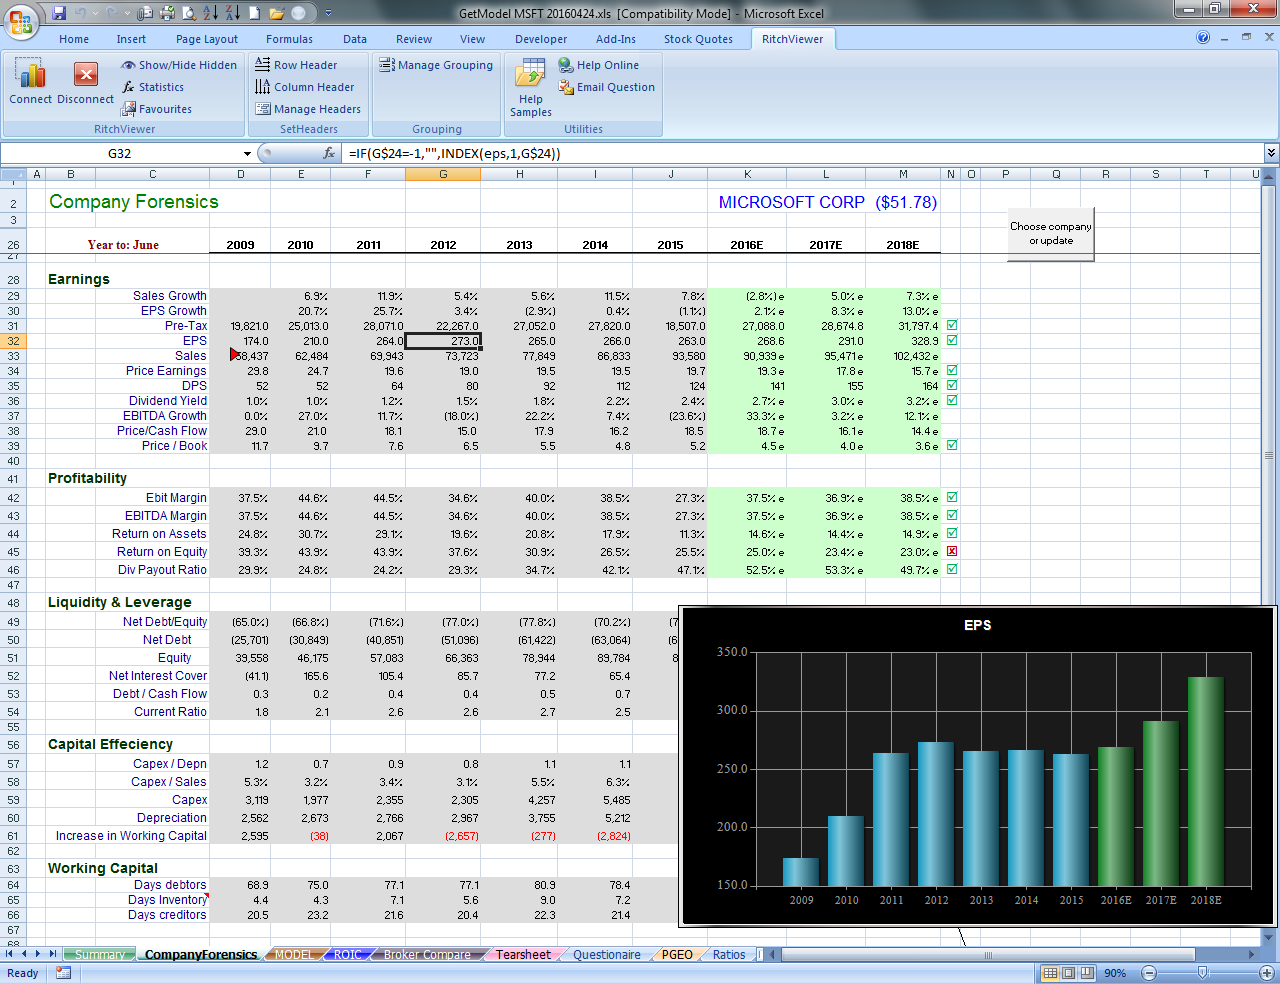Screen dimensions: 1280x984
Task: Switch to the Summary sheet tab
Action: point(100,955)
